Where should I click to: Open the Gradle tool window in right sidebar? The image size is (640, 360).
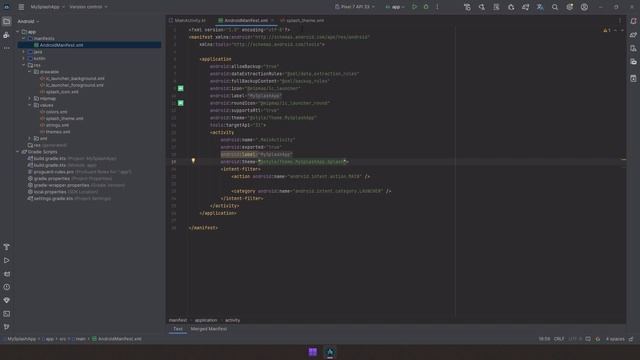(633, 35)
